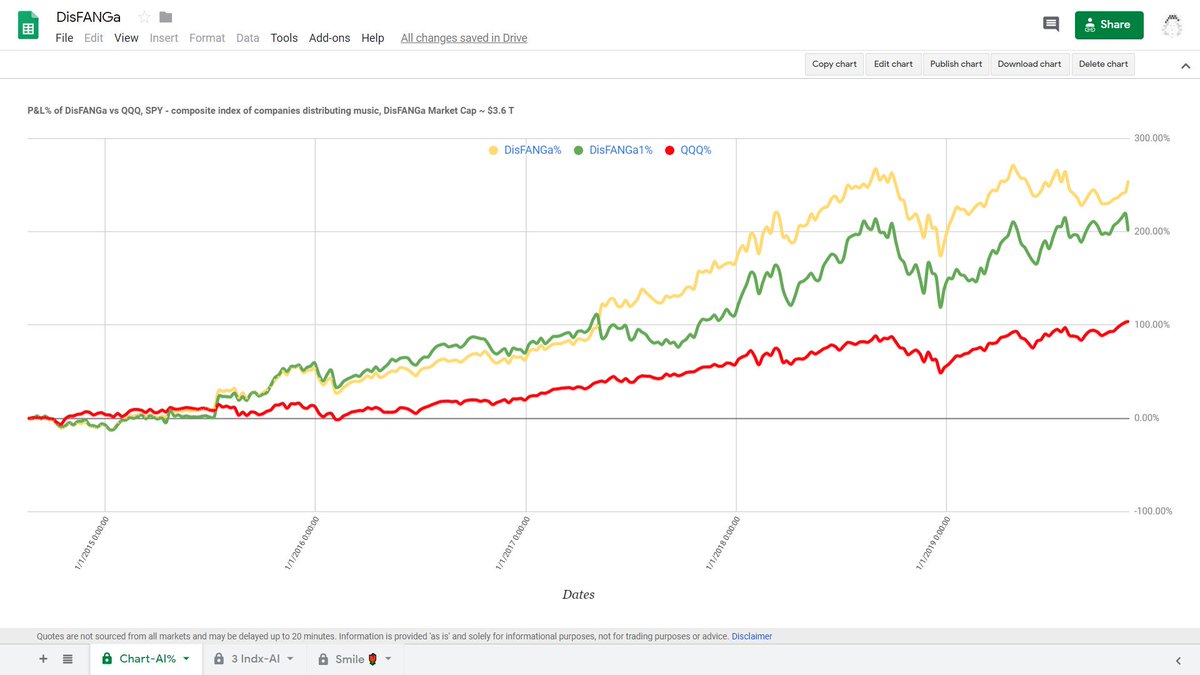
Task: Open the View menu
Action: coord(126,38)
